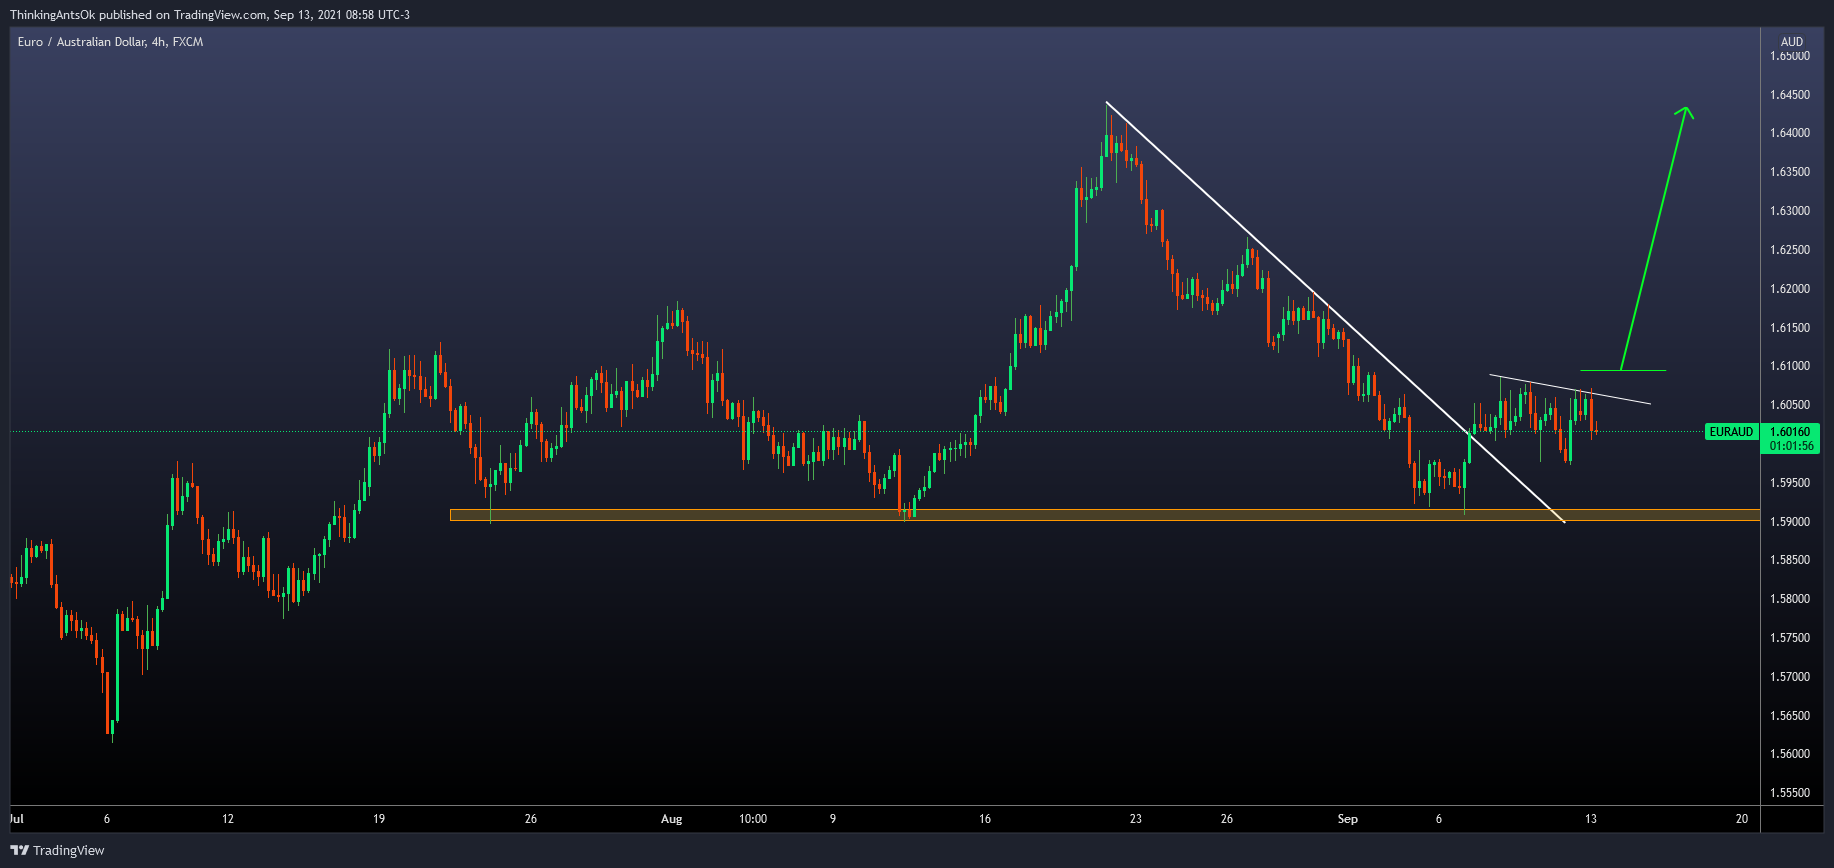This screenshot has height=868, width=1834.
Task: Click the 1.63000 price axis label
Action: [x=1790, y=211]
